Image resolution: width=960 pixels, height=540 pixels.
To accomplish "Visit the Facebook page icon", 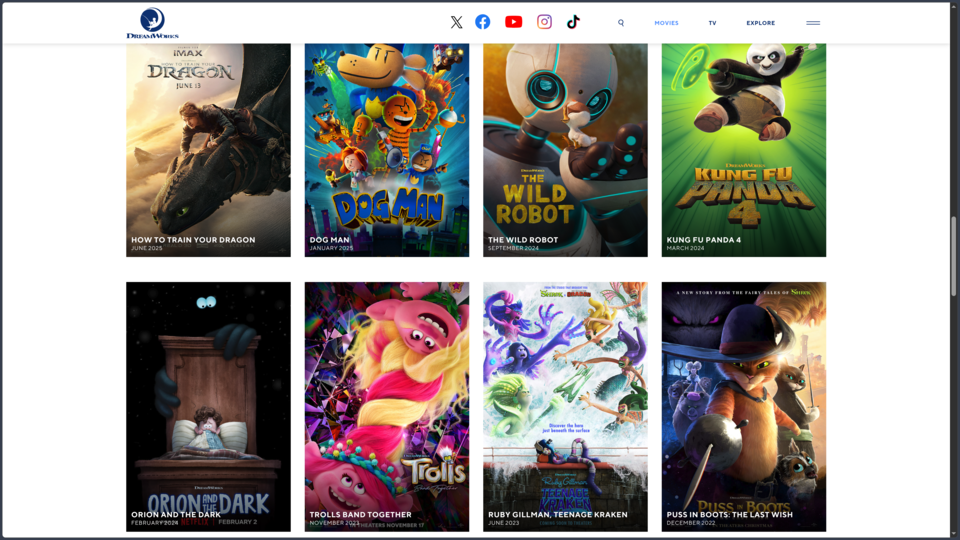I will tap(482, 22).
